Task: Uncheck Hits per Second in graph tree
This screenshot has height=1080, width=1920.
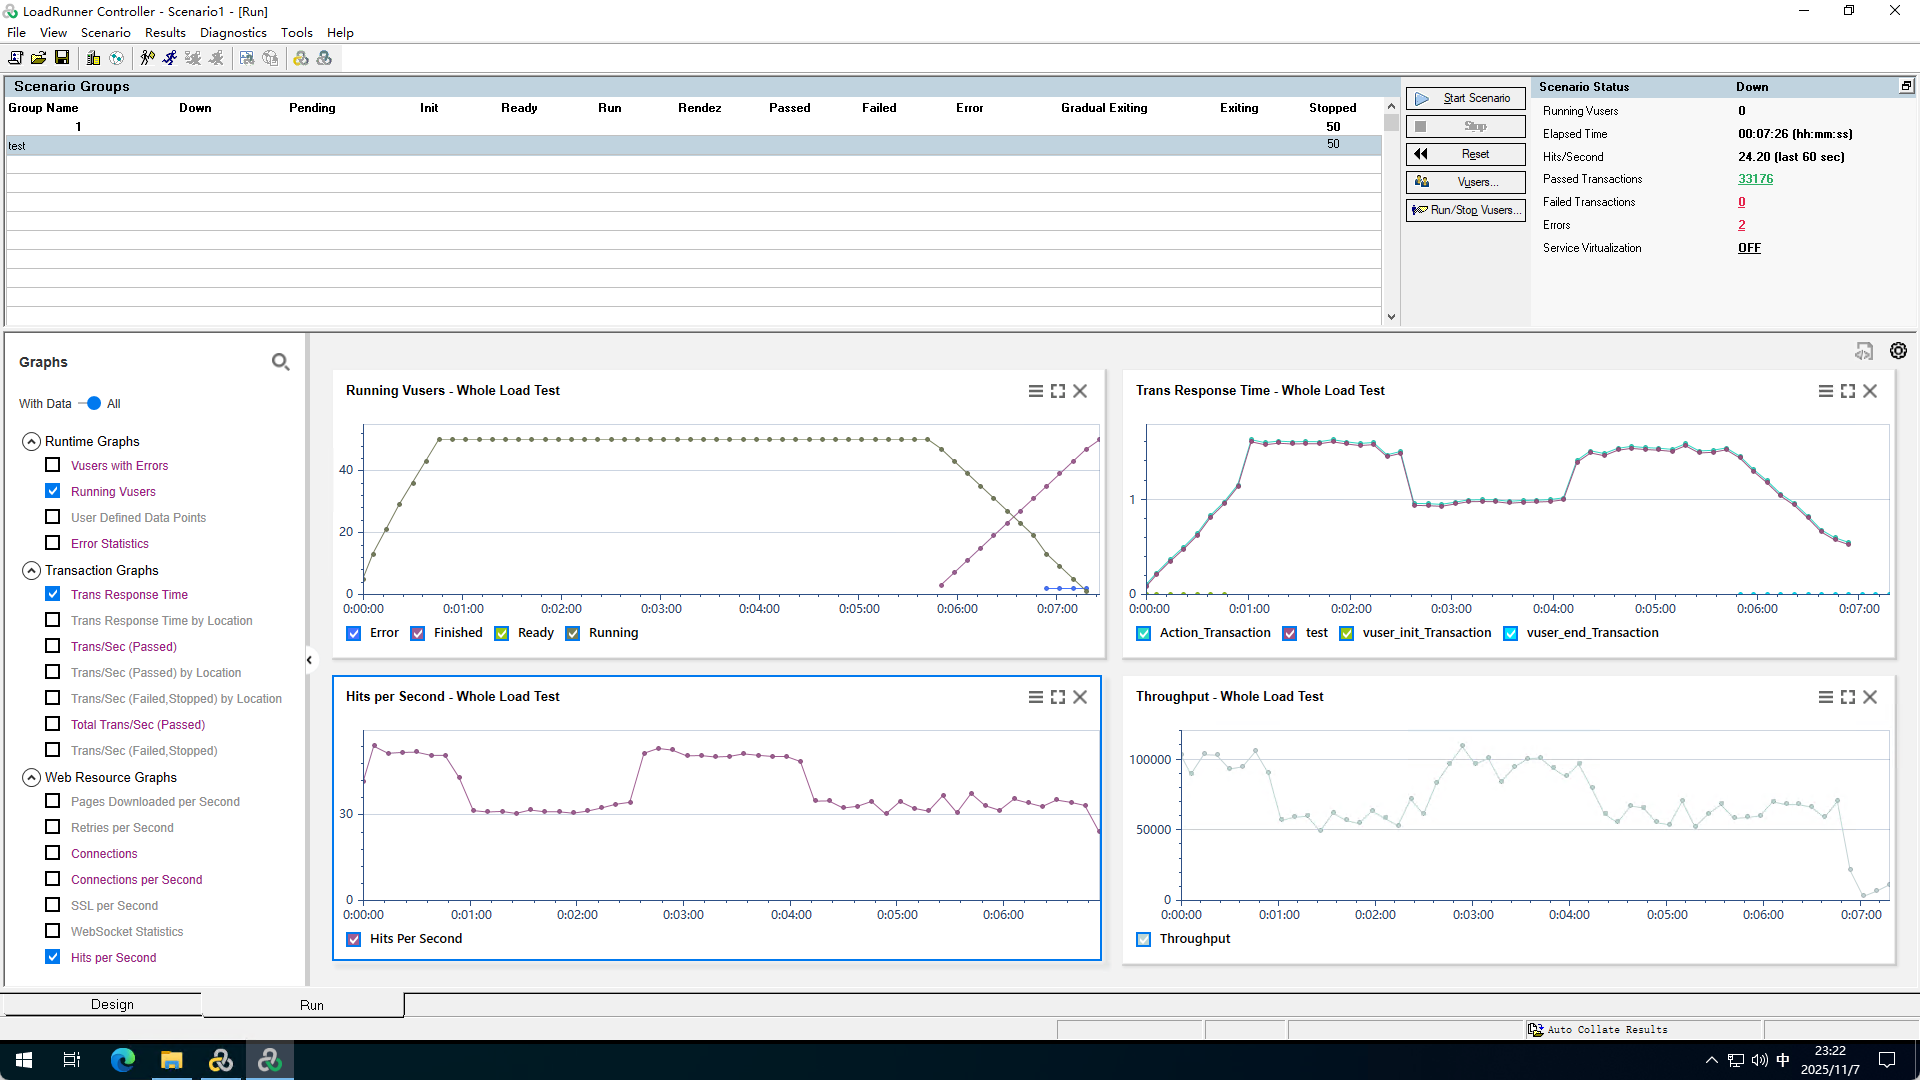Action: 53,957
